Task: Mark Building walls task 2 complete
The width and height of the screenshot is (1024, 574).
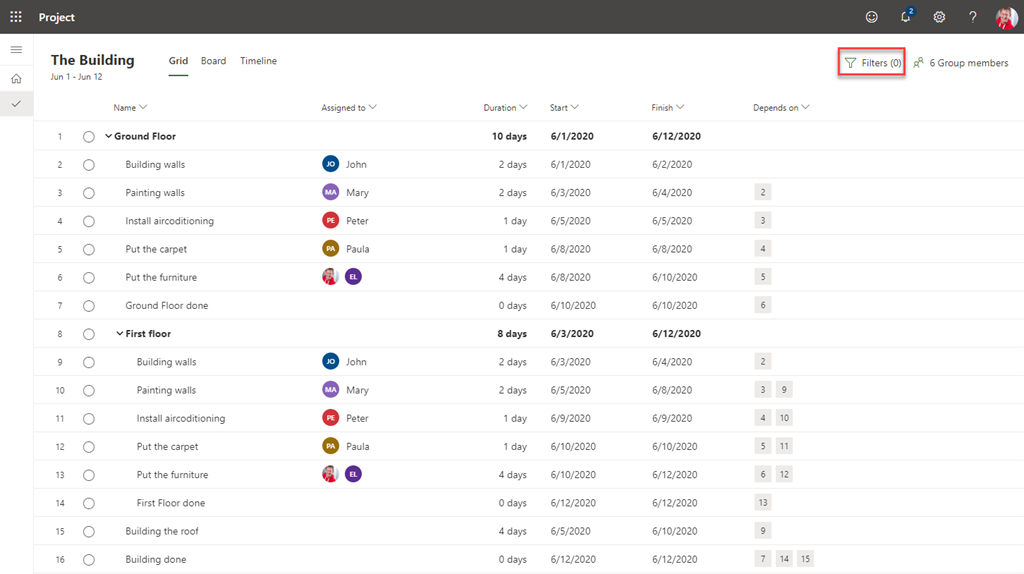Action: point(89,165)
